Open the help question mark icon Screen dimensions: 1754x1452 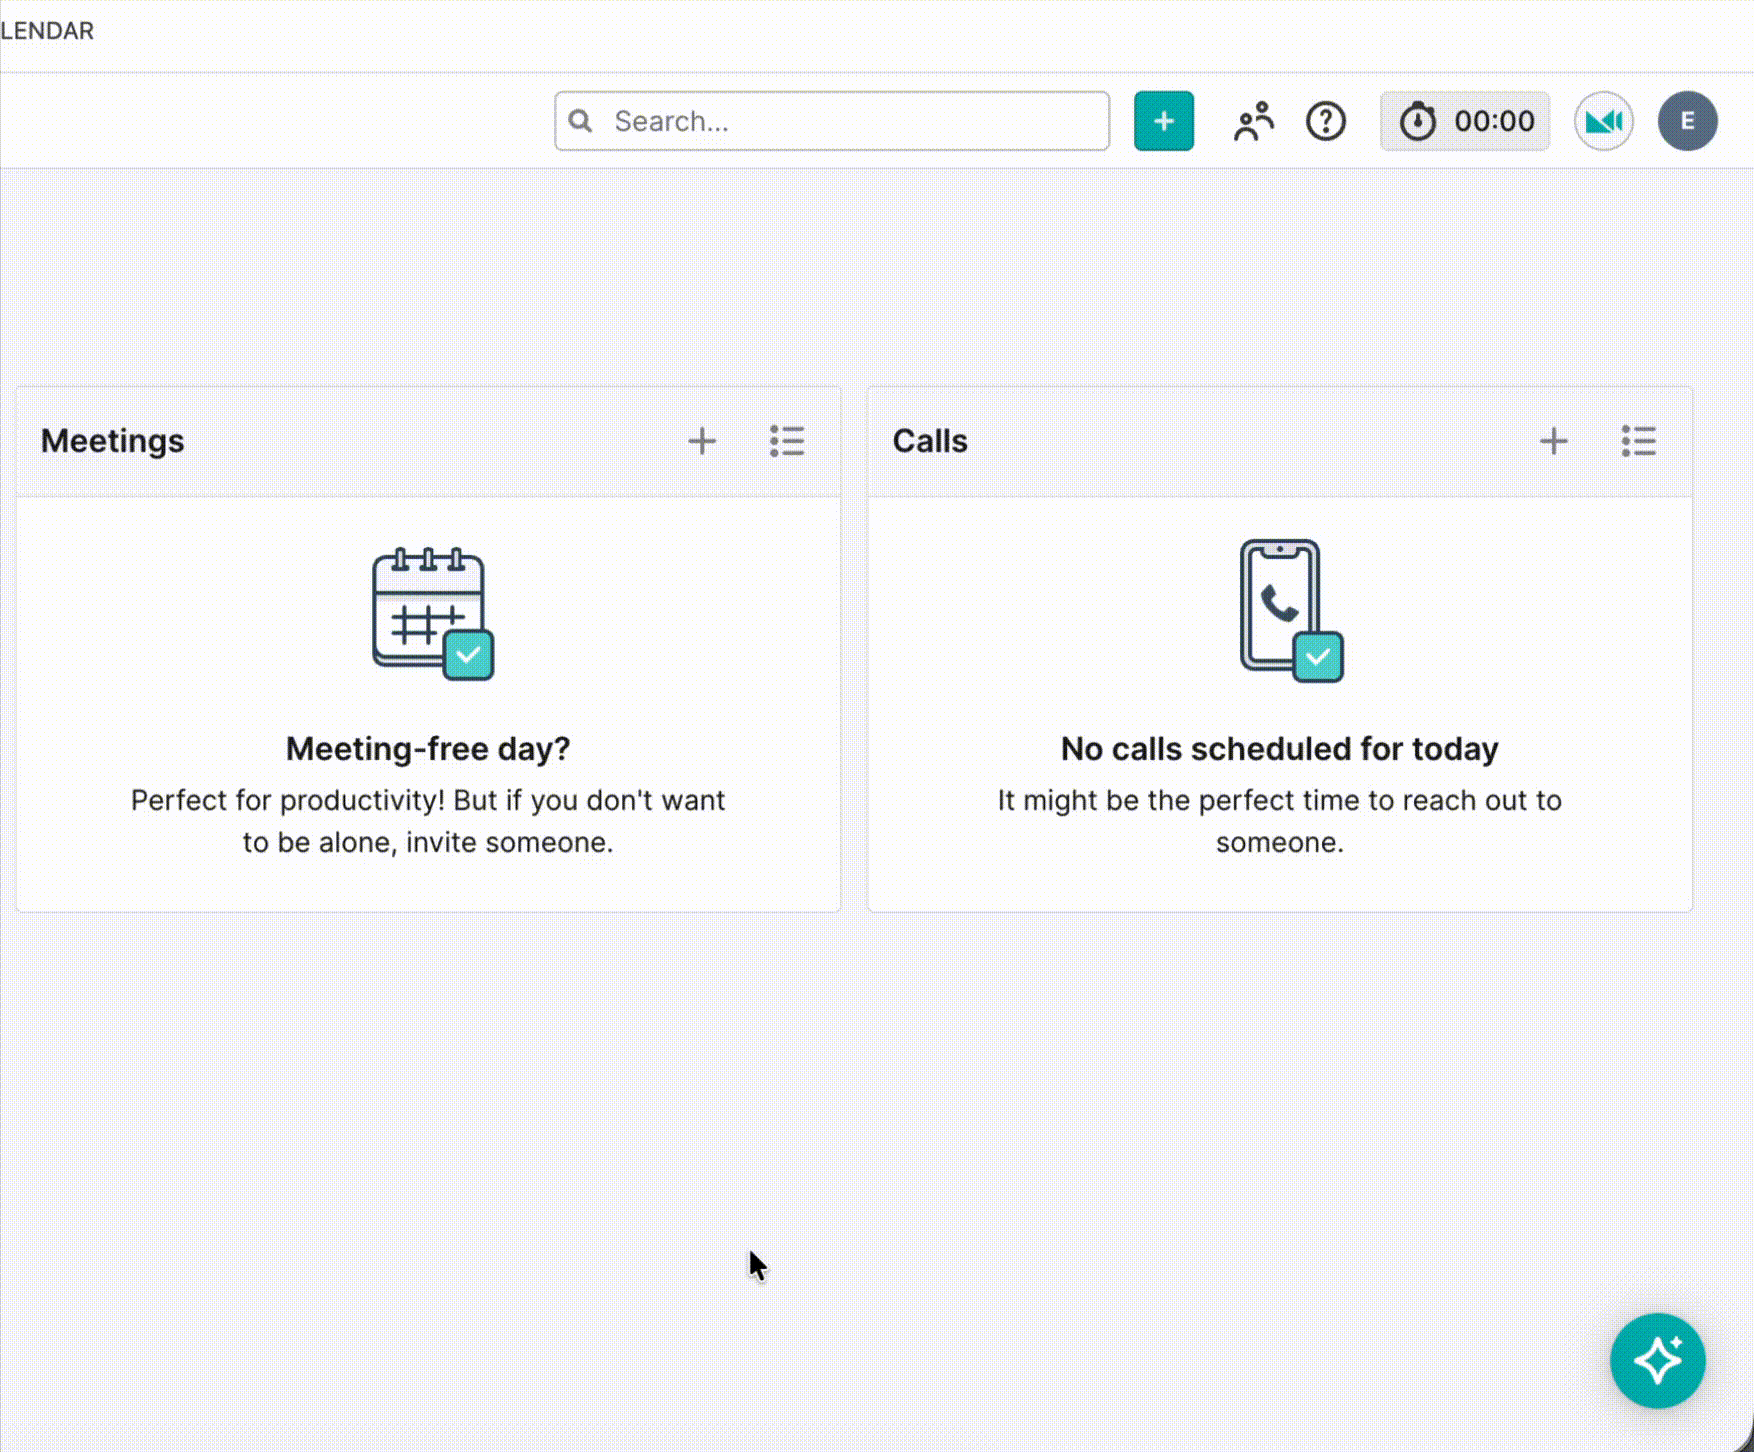(x=1326, y=121)
